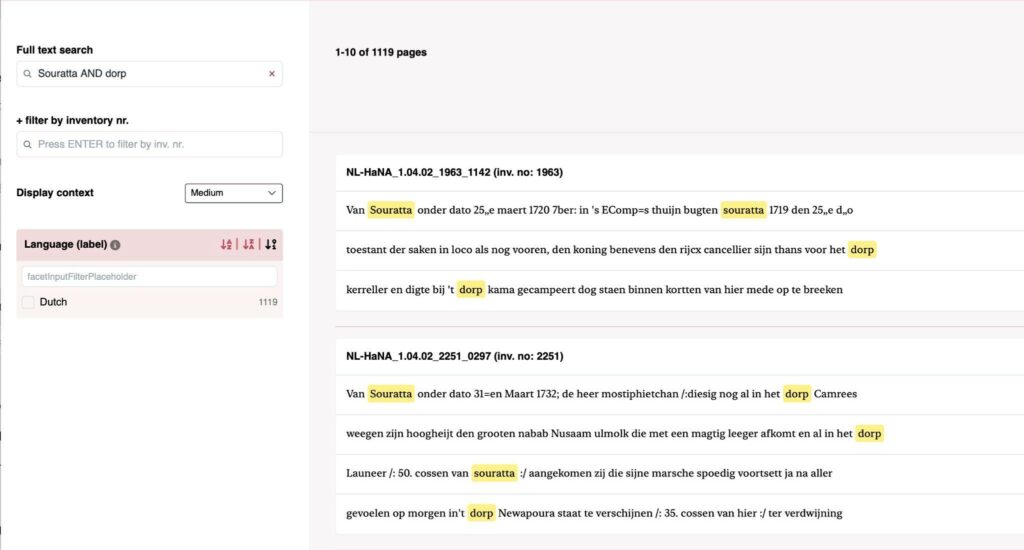Click the magnifier icon in full text search
1024x550 pixels.
tap(28, 74)
